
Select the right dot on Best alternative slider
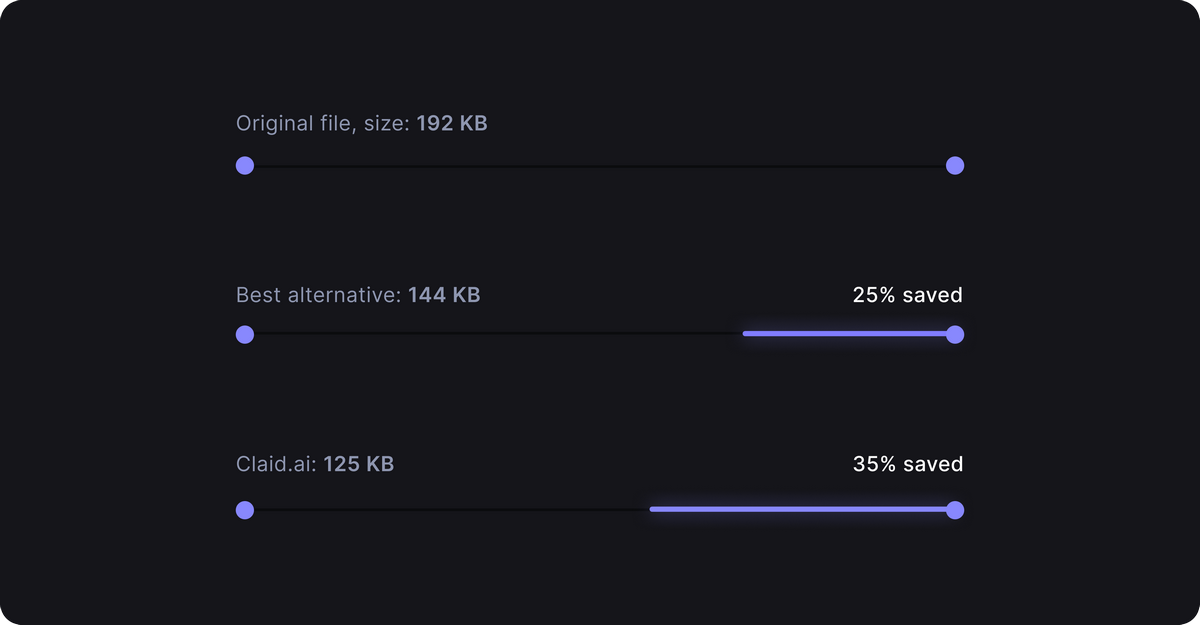coord(955,335)
